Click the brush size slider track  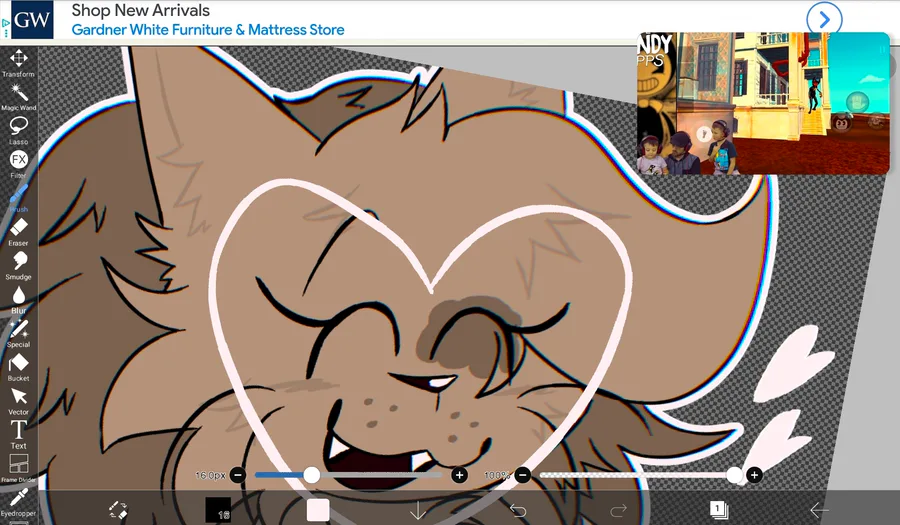click(x=348, y=475)
